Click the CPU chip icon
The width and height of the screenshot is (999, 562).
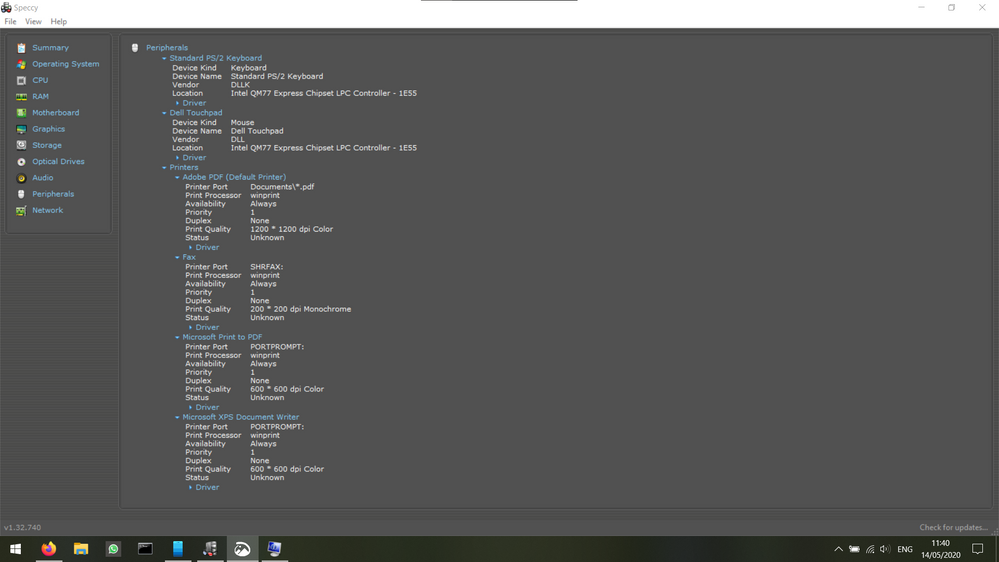[x=21, y=80]
